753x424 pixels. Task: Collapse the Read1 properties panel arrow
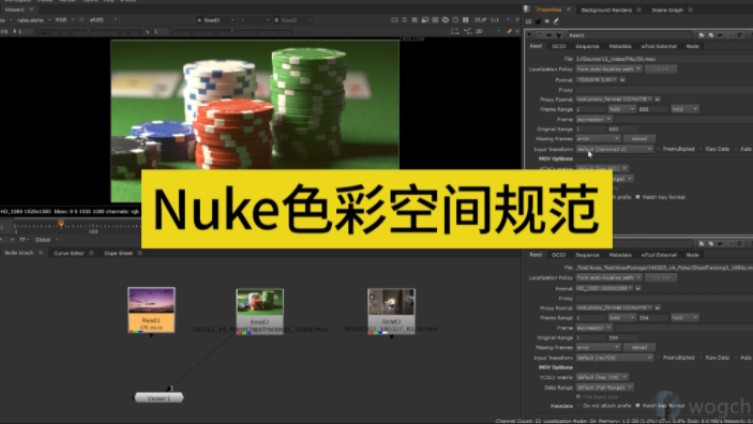click(530, 35)
